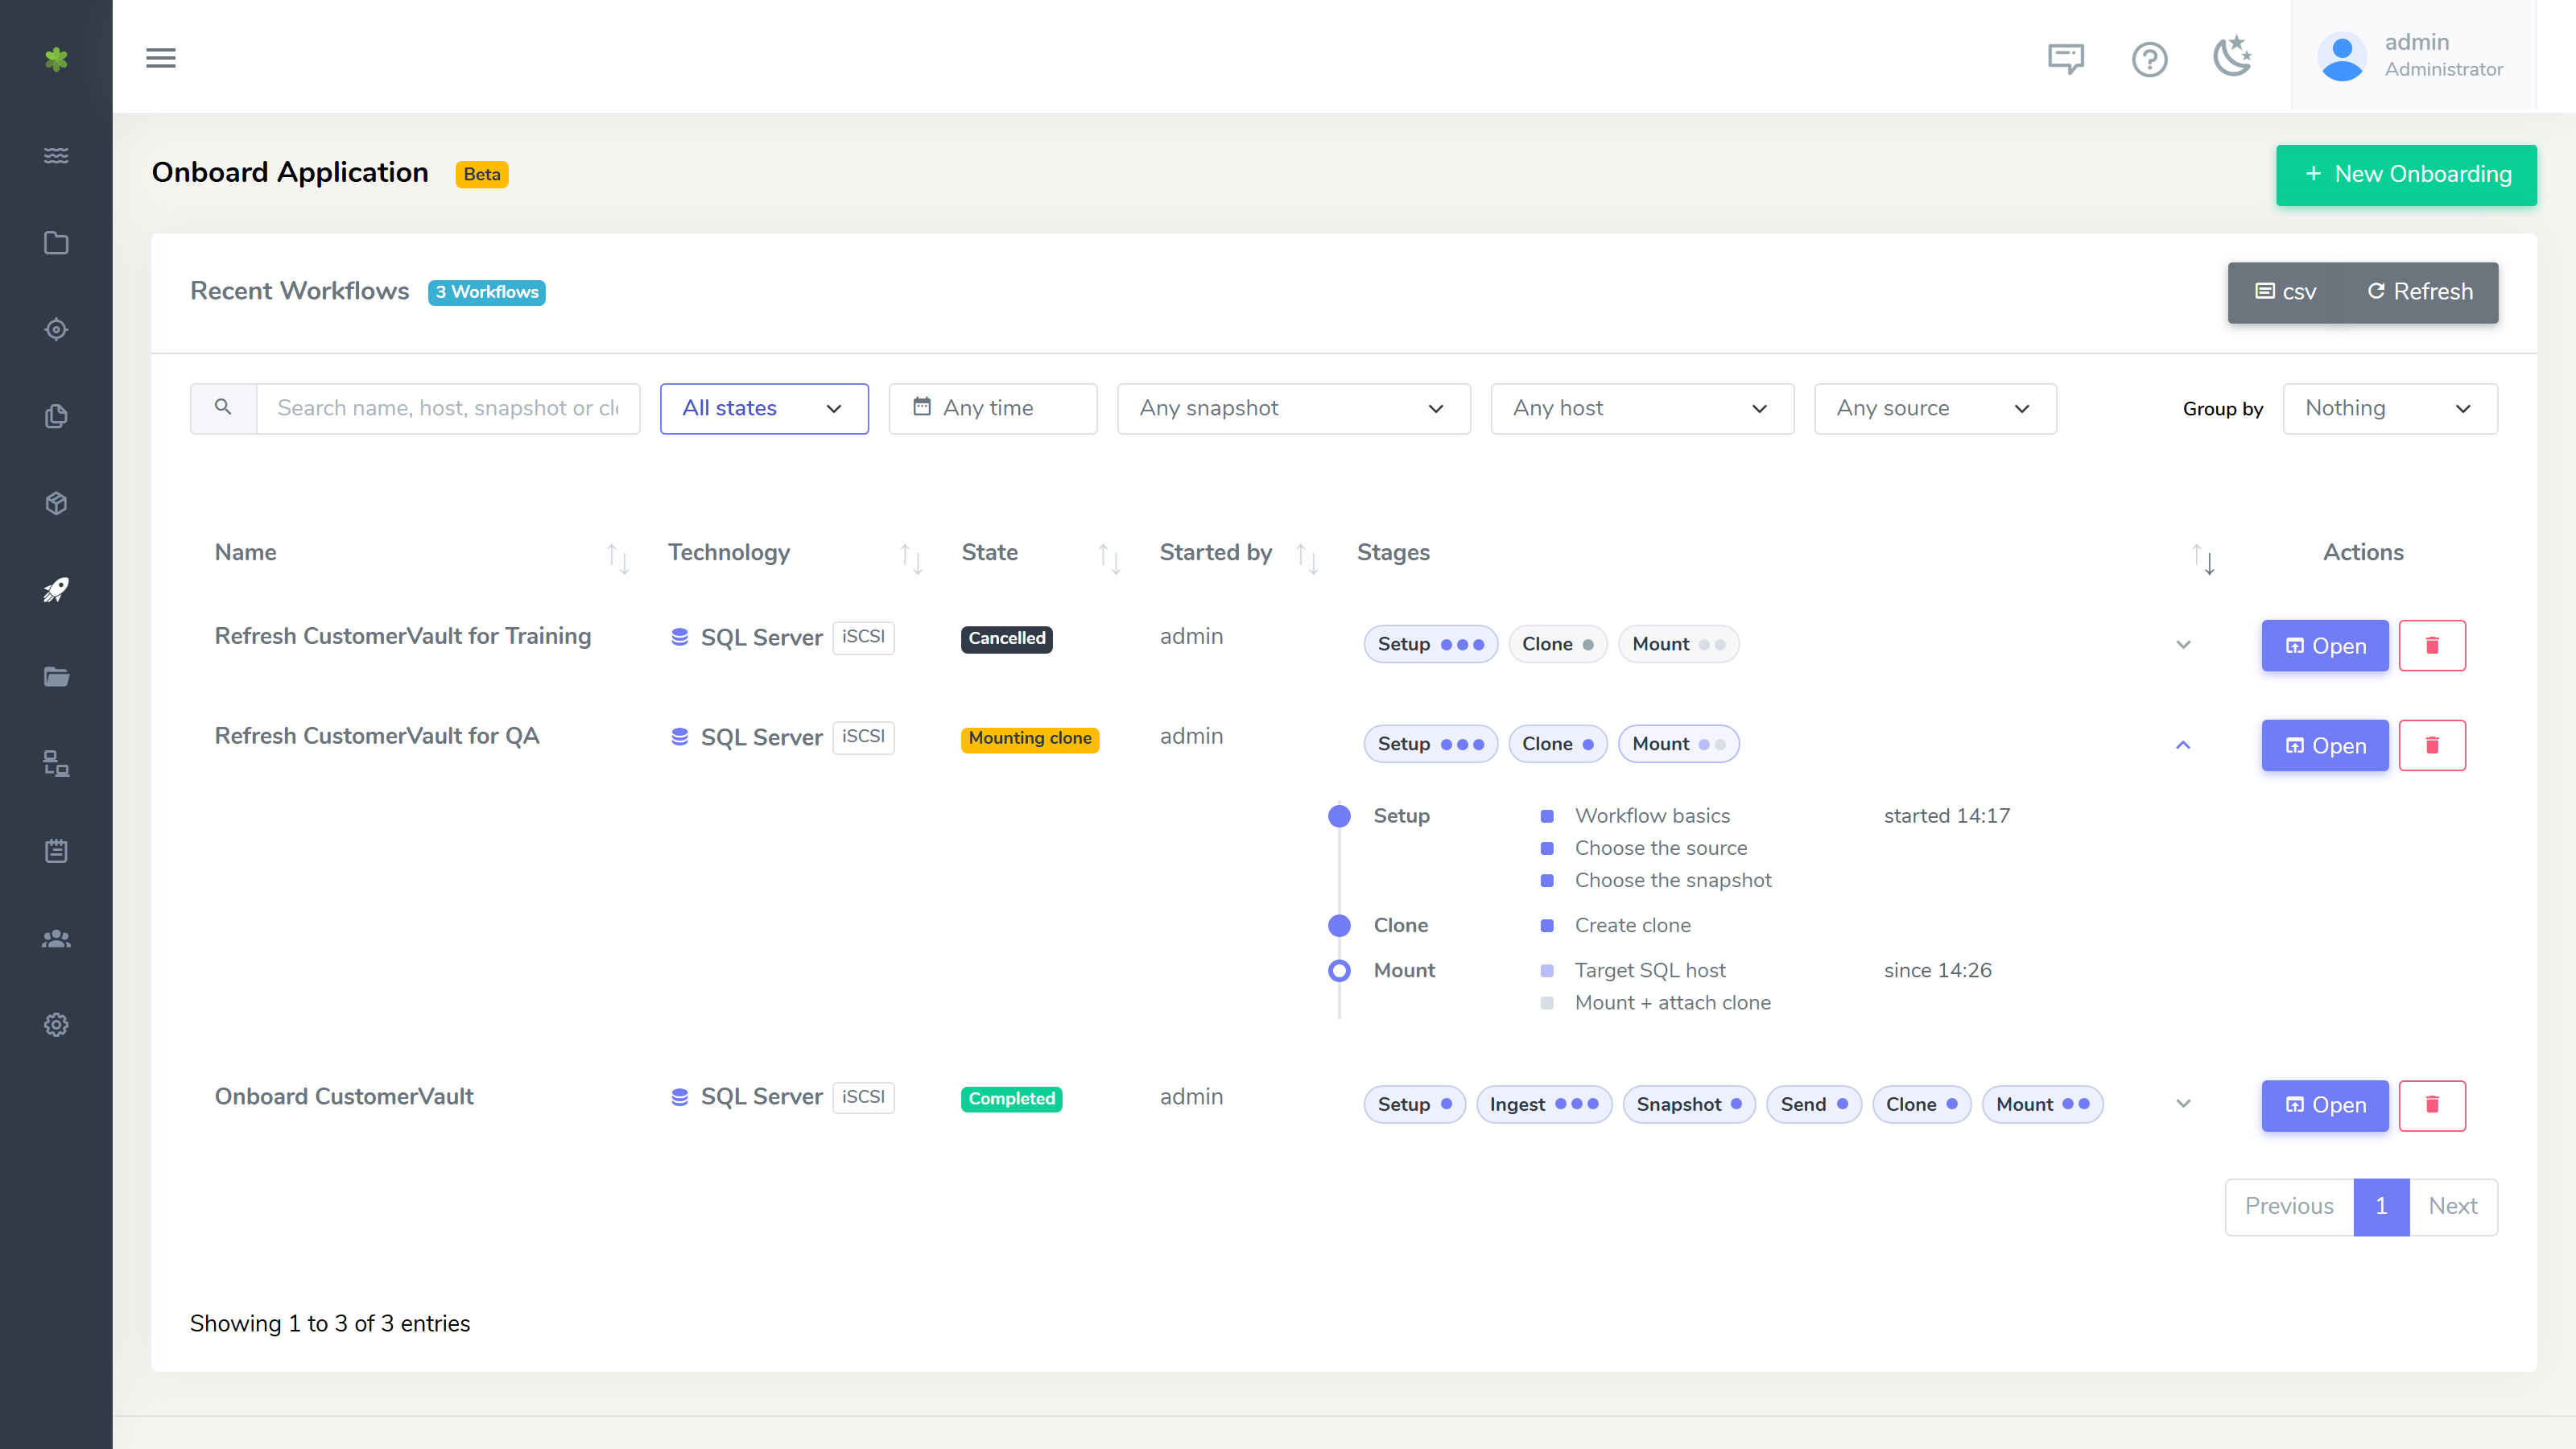Expand stages for Refresh CustomerVault for Training
The image size is (2576, 1449).
[2183, 645]
